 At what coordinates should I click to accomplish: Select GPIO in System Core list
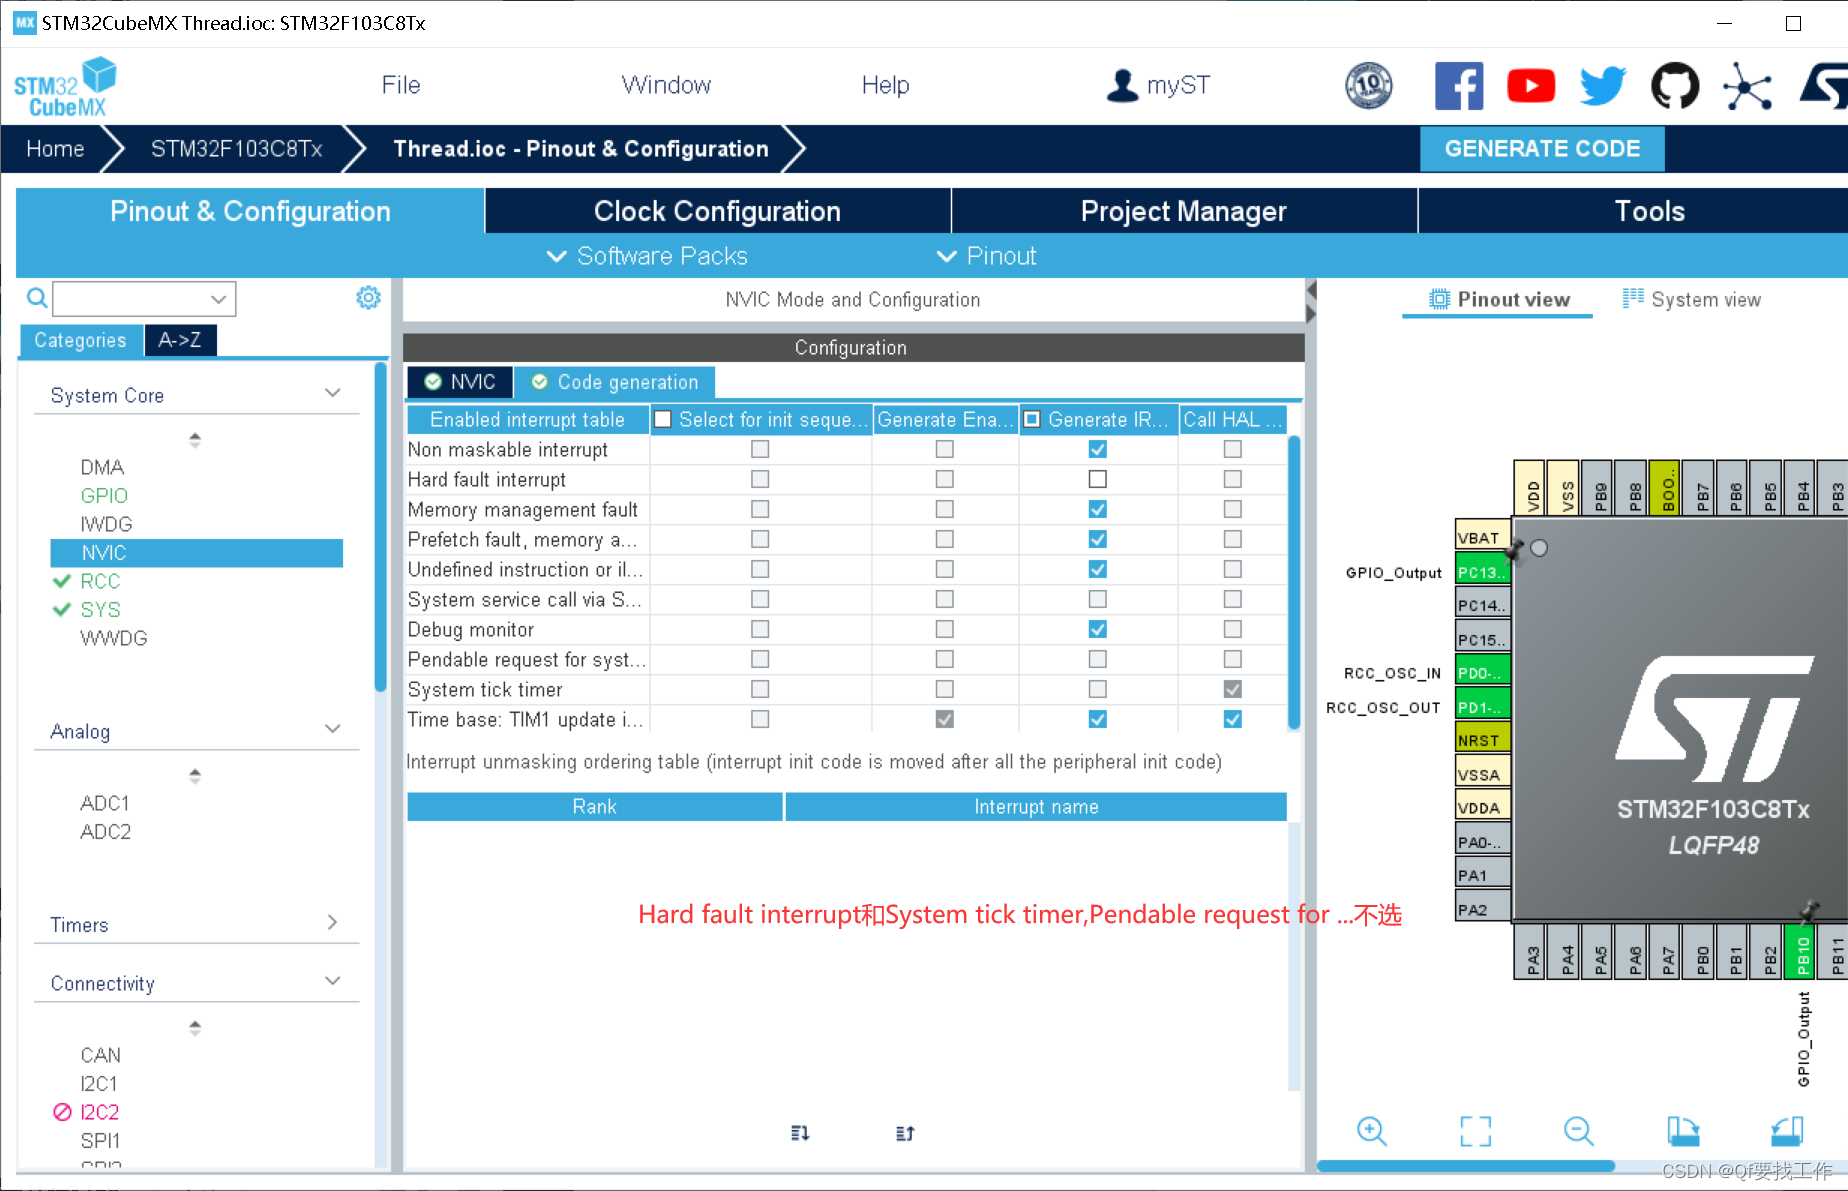point(104,495)
